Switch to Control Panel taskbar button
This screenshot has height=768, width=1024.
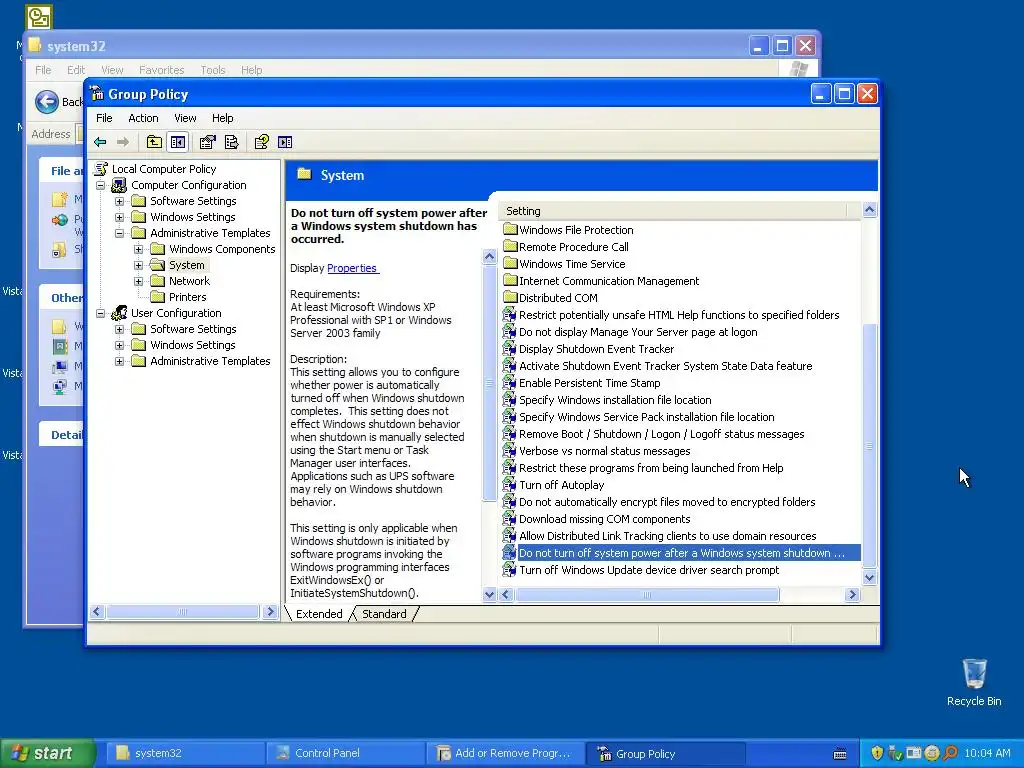tap(344, 753)
